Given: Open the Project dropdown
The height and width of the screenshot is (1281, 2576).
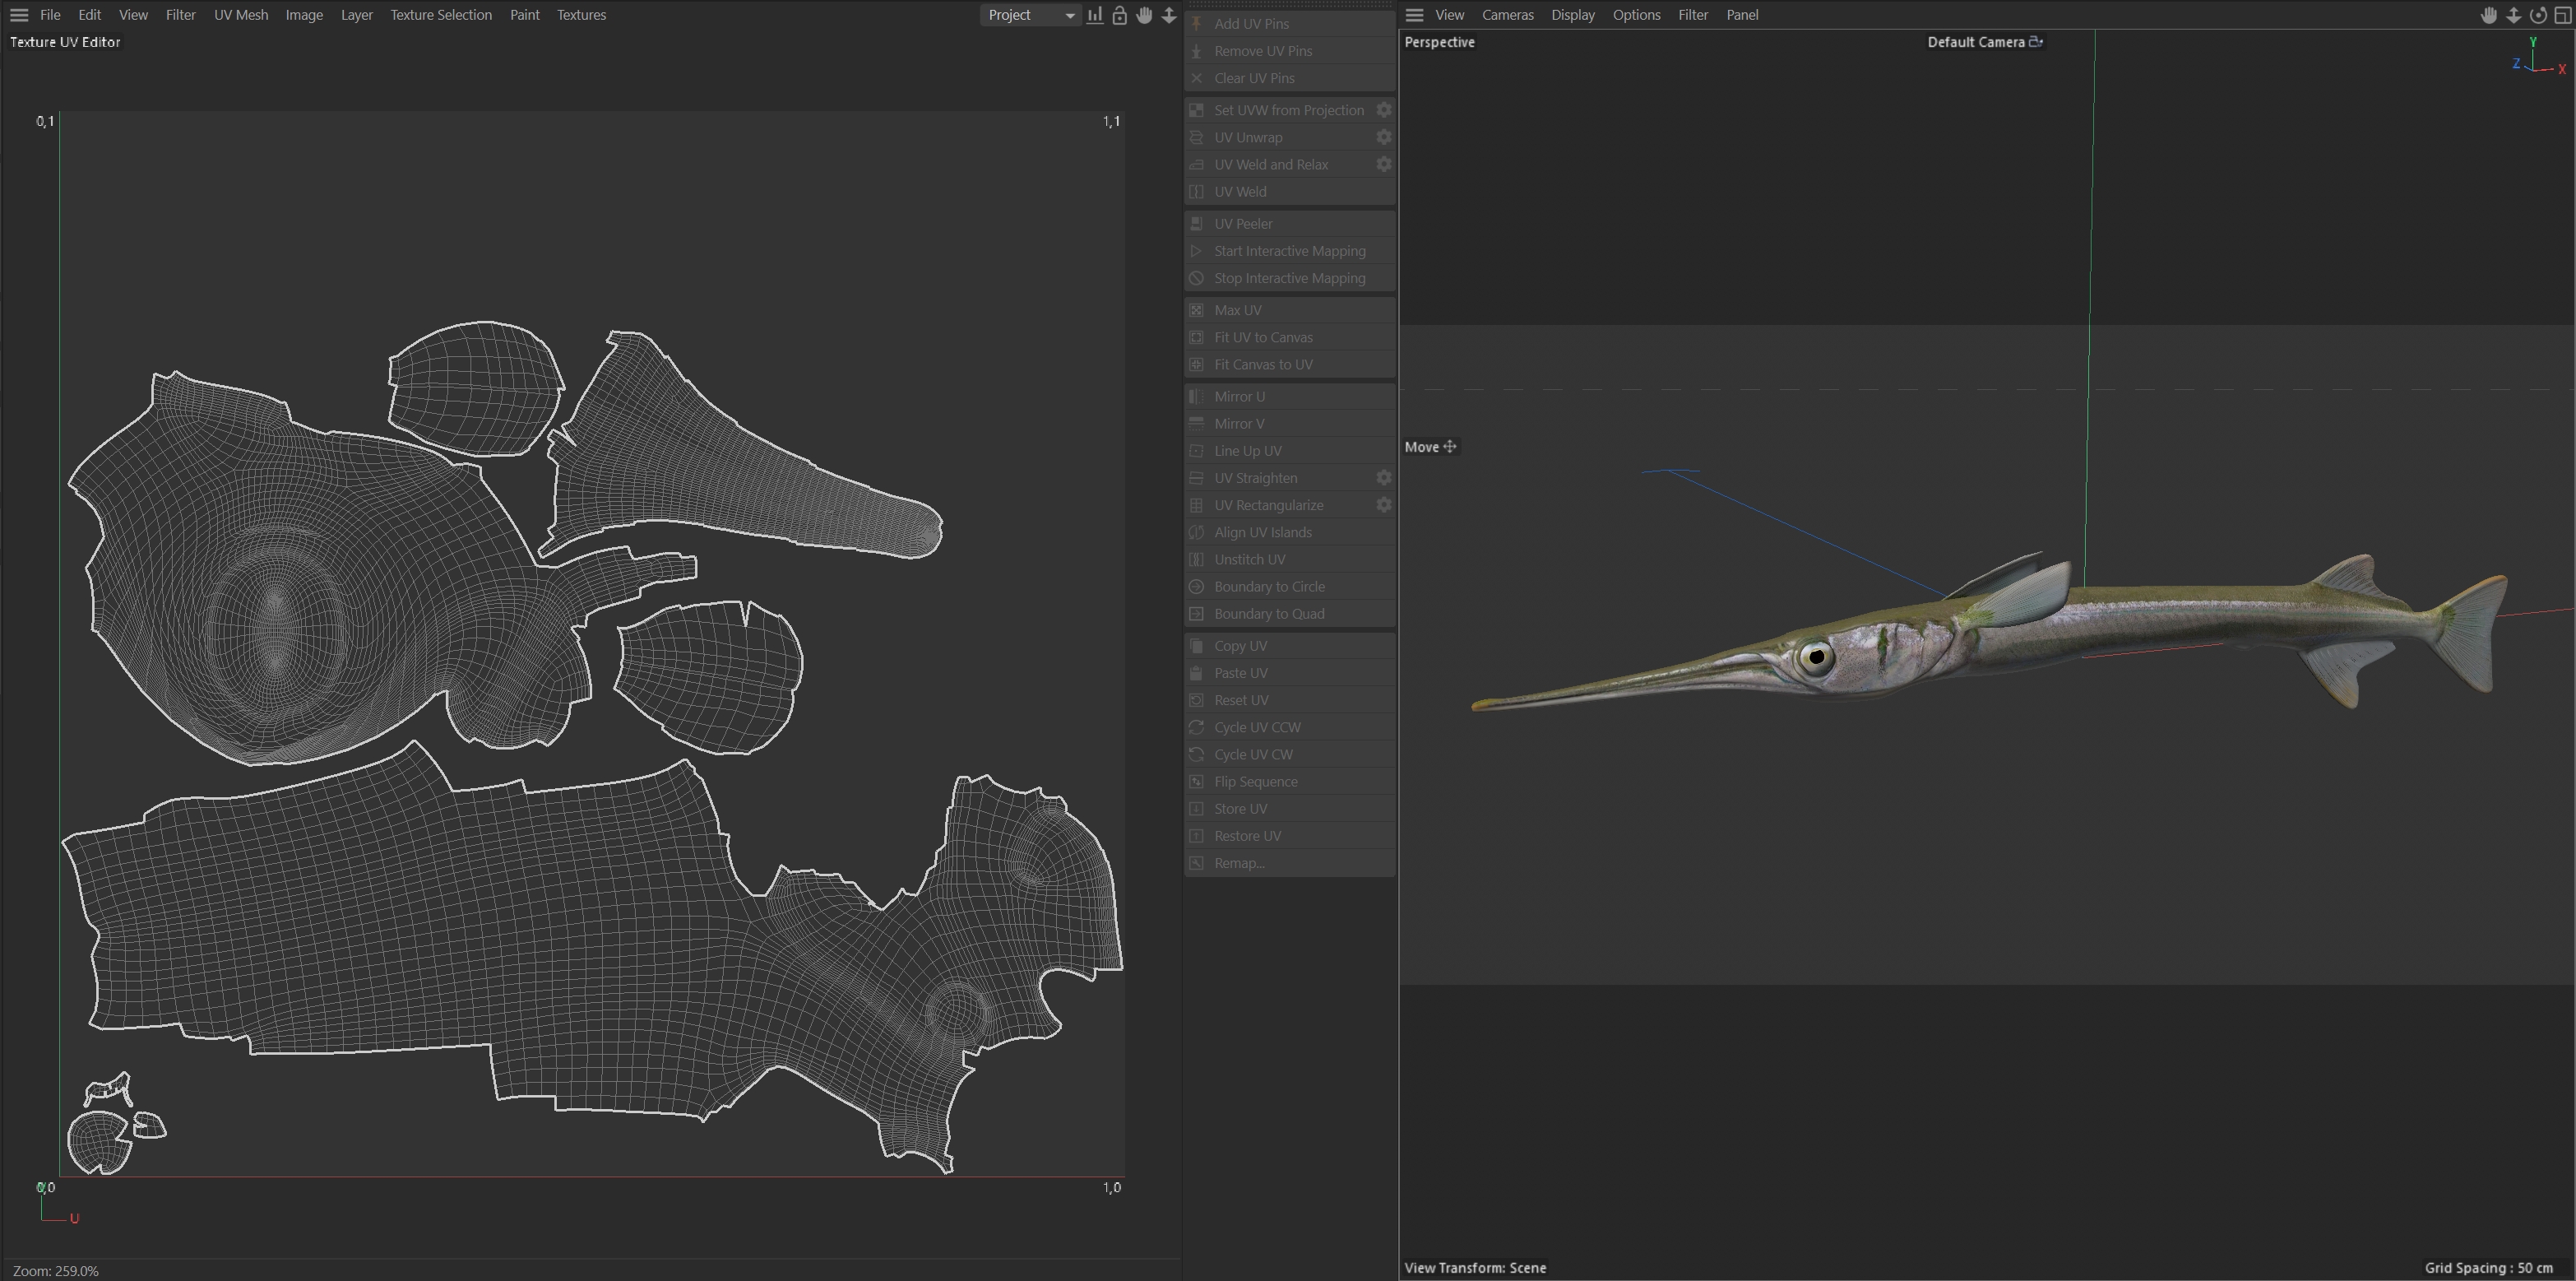Looking at the screenshot, I should (x=1030, y=15).
